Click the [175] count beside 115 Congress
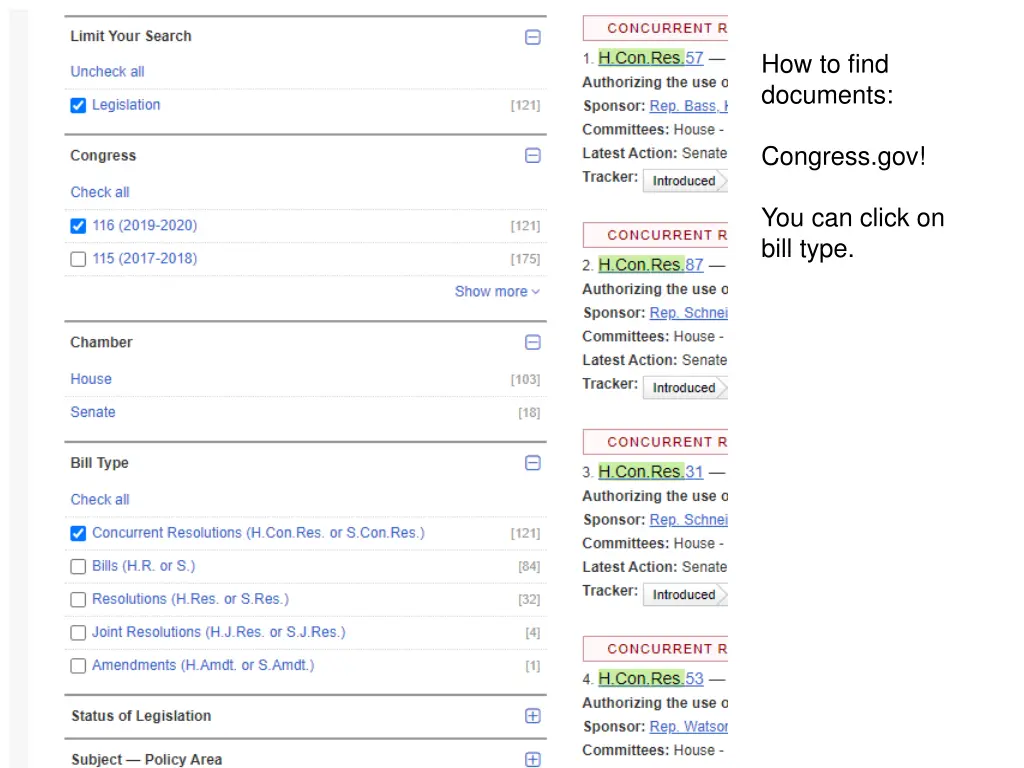1024x768 pixels. [x=525, y=259]
